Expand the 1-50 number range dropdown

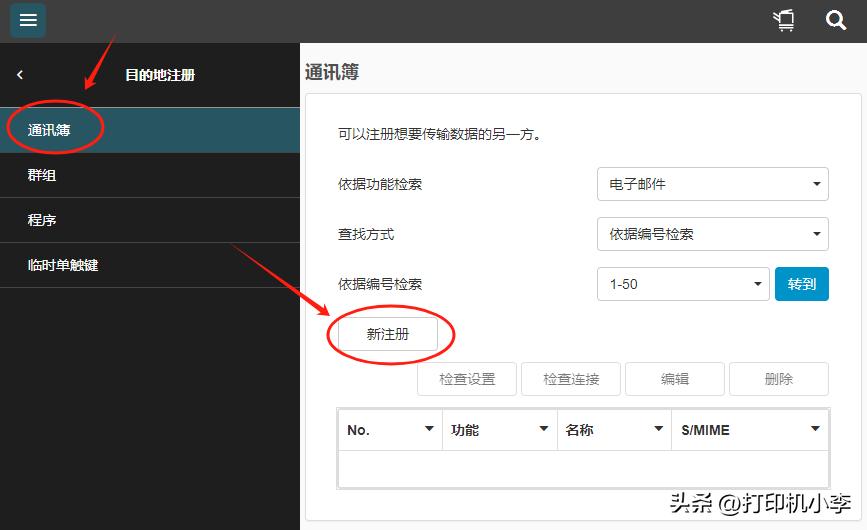pos(683,284)
